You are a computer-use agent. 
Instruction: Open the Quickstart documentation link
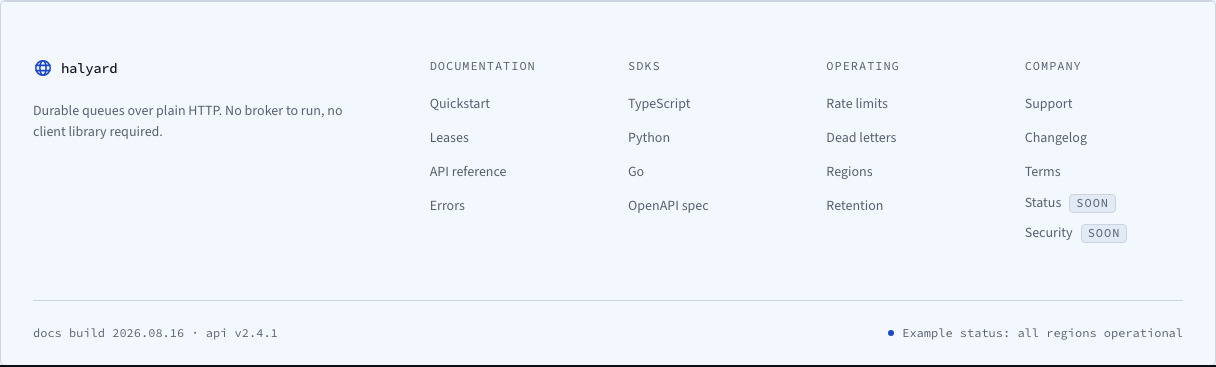pyautogui.click(x=460, y=104)
